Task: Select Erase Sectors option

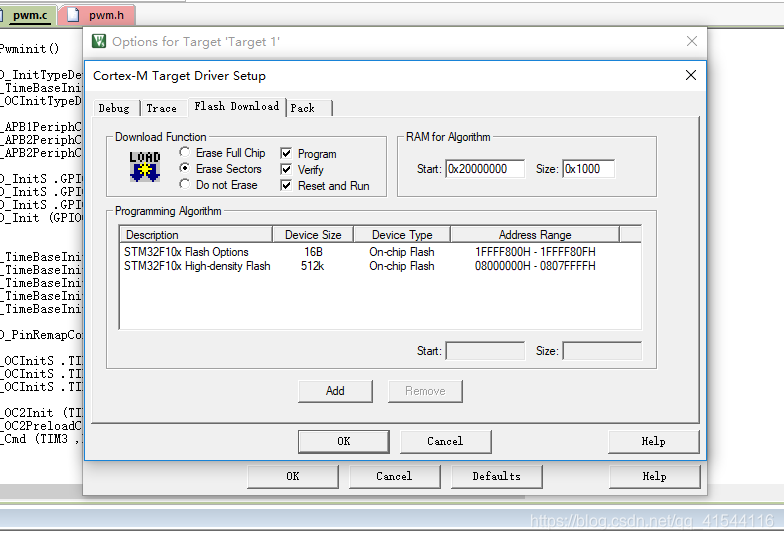Action: [220, 168]
